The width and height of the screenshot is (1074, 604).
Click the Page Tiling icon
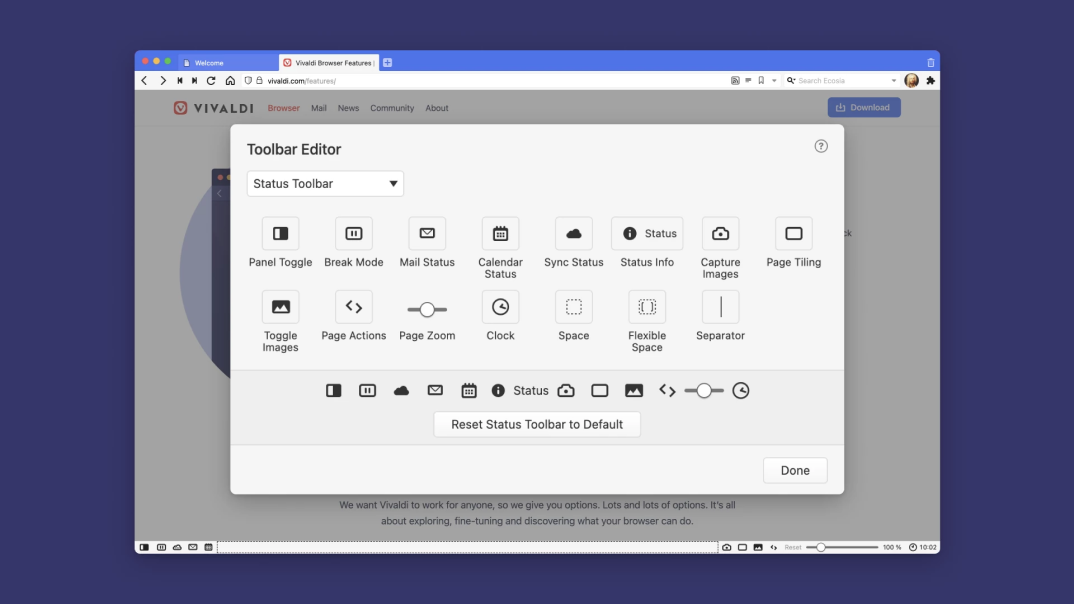coord(793,233)
